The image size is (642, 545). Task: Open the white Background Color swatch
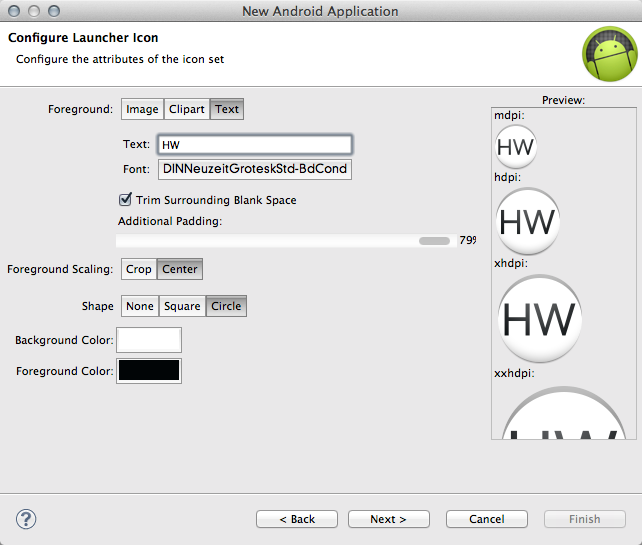click(x=149, y=340)
